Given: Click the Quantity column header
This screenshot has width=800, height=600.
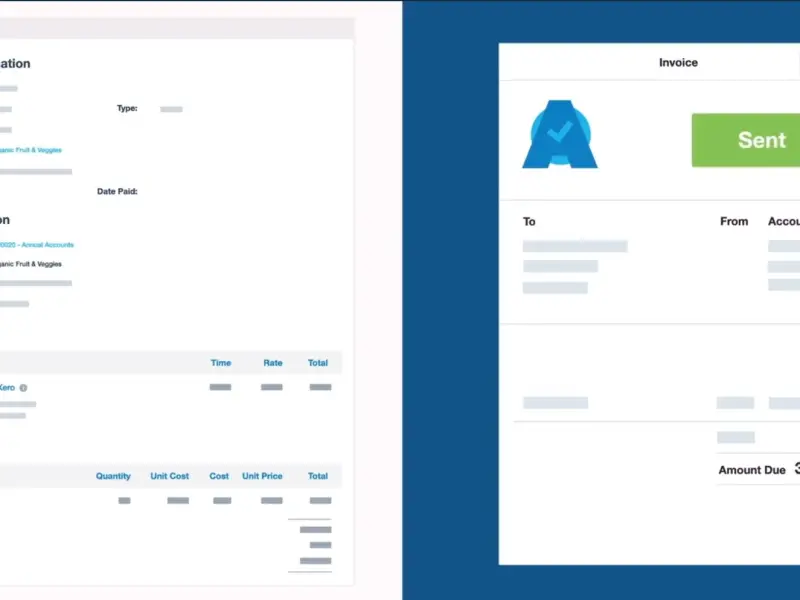Looking at the screenshot, I should pos(113,476).
